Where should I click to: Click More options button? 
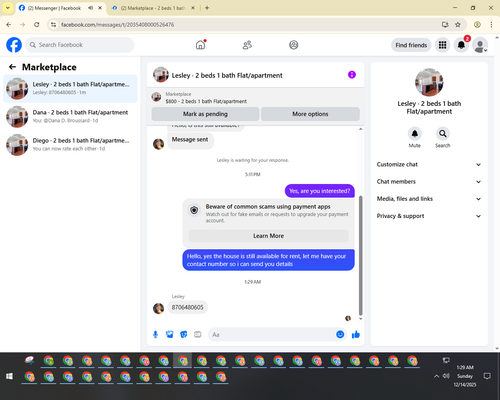(x=310, y=114)
